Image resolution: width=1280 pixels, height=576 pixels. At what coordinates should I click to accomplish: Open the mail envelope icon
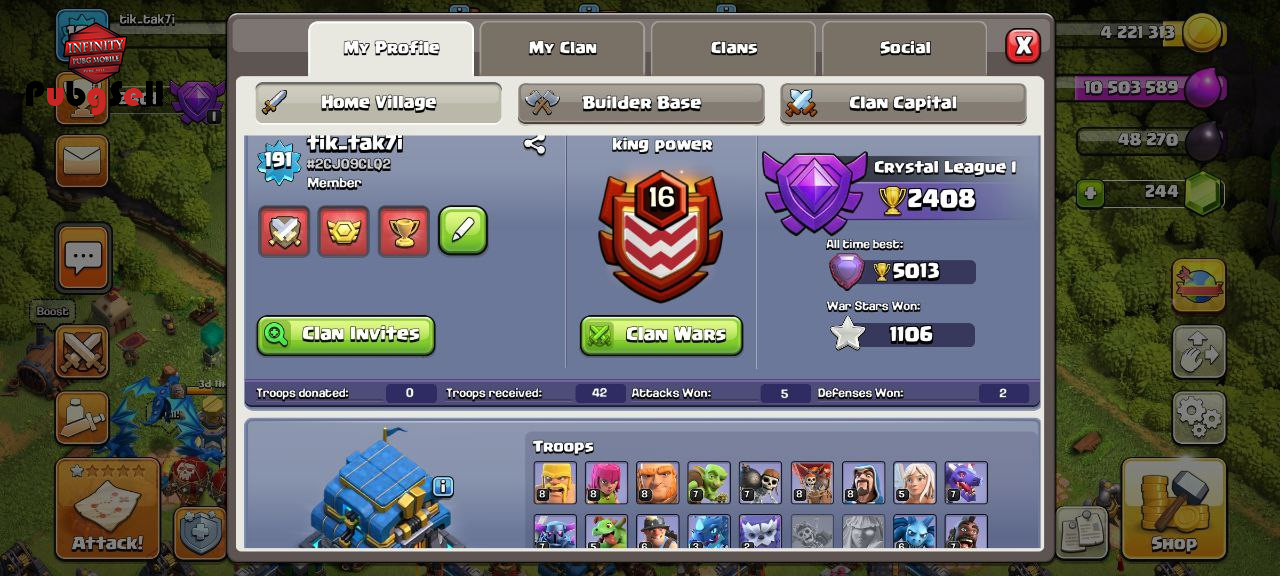point(82,160)
